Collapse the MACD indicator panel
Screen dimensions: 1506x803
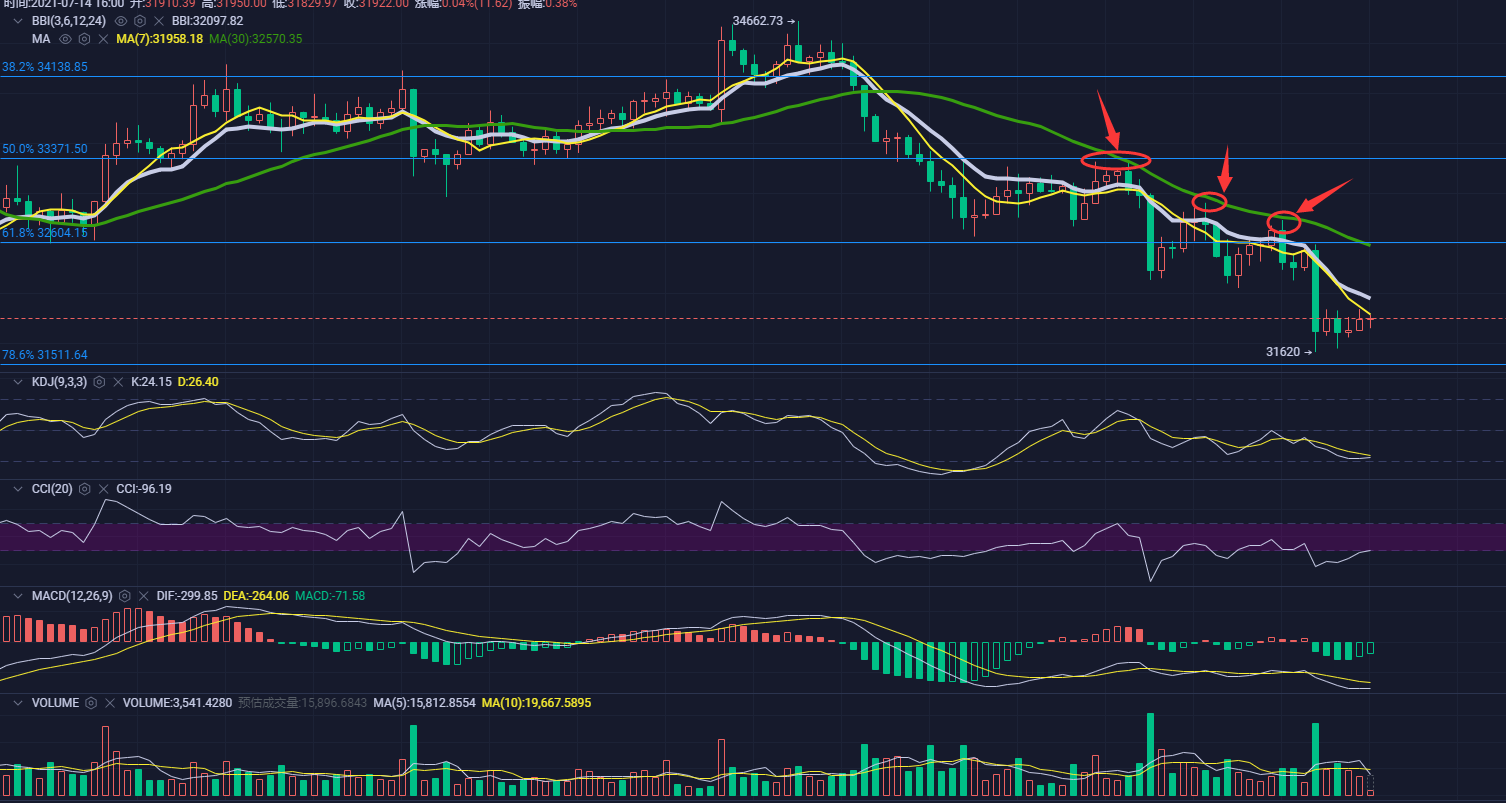click(18, 596)
